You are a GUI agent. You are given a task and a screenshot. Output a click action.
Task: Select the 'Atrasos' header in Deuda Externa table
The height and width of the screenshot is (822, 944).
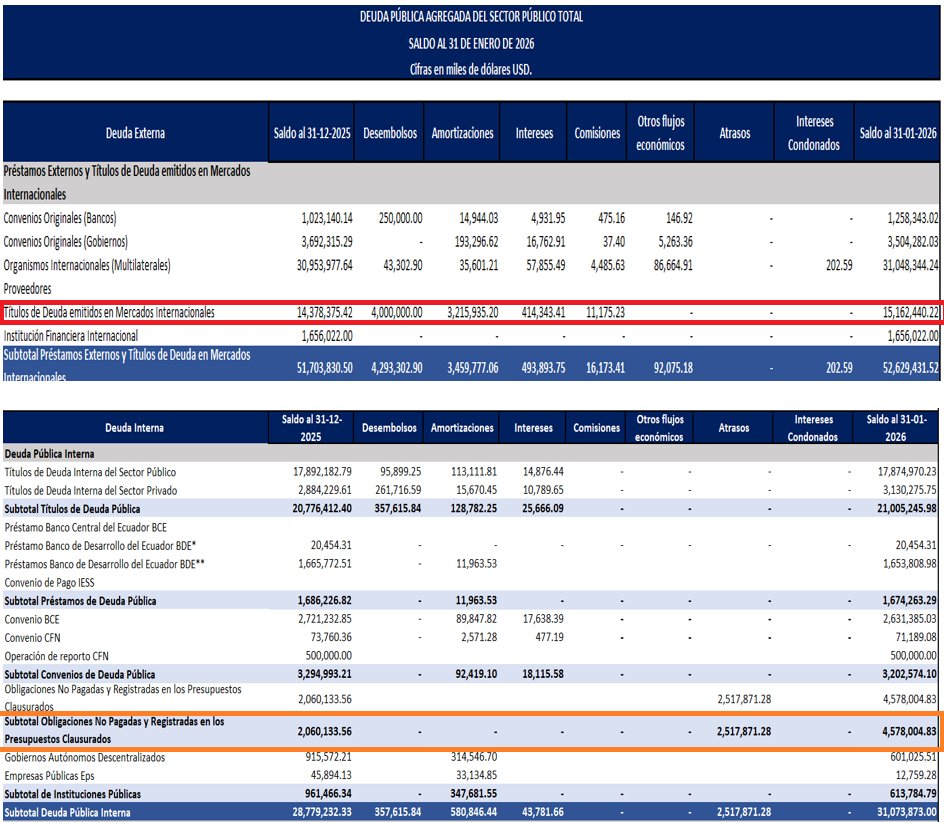coord(734,133)
